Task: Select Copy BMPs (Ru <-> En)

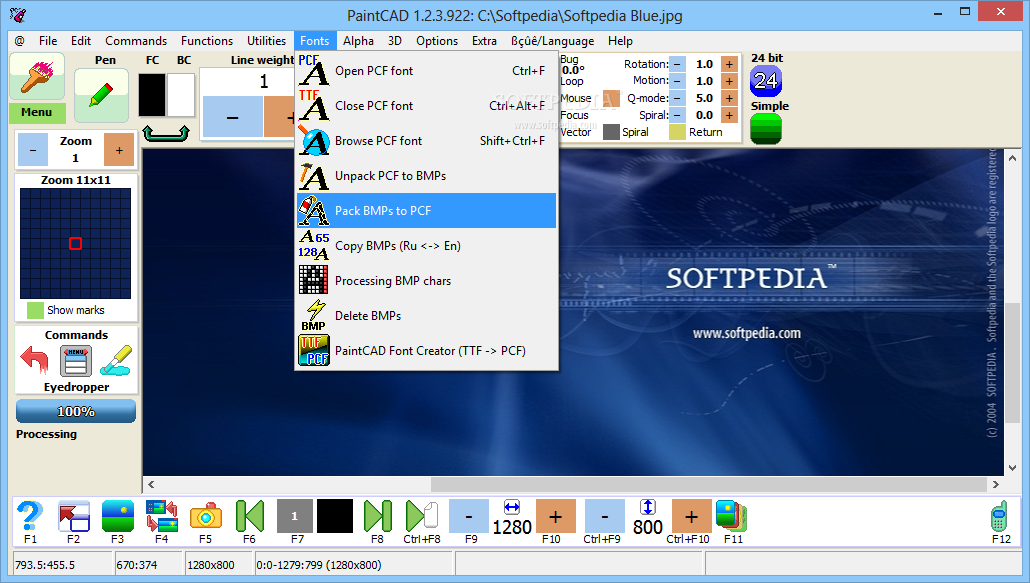Action: click(426, 246)
